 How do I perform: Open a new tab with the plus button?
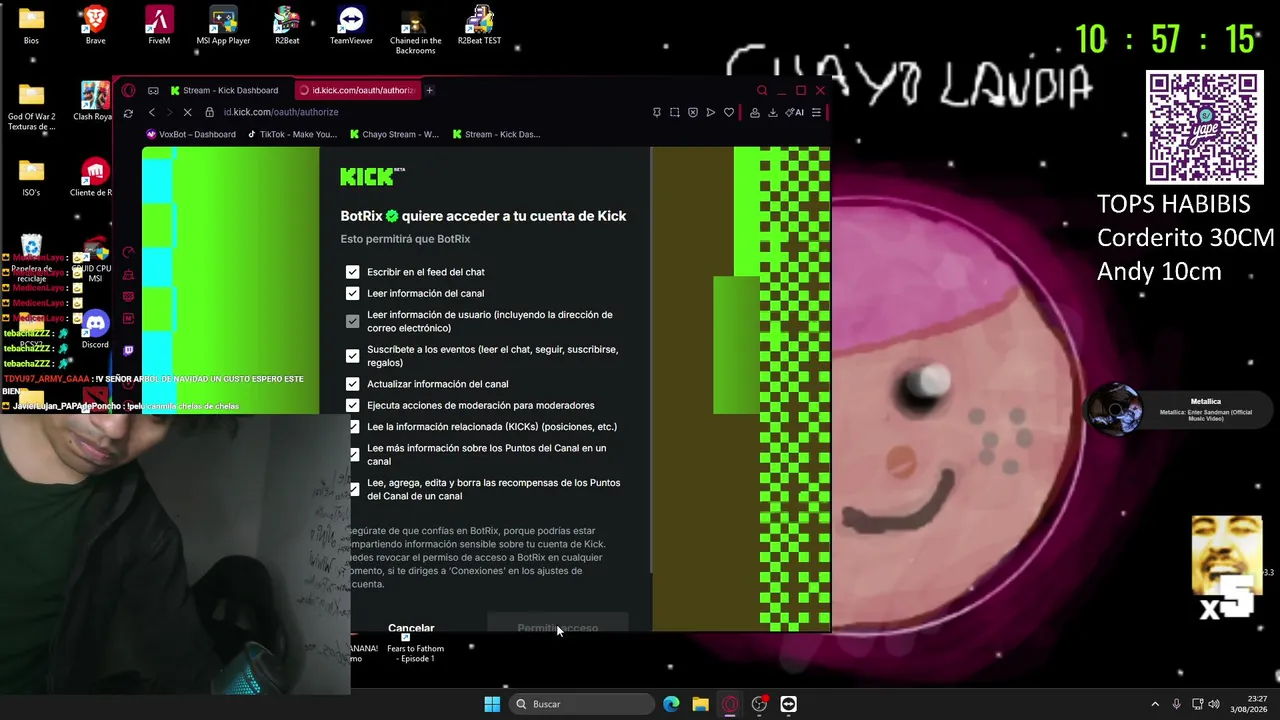tap(429, 90)
